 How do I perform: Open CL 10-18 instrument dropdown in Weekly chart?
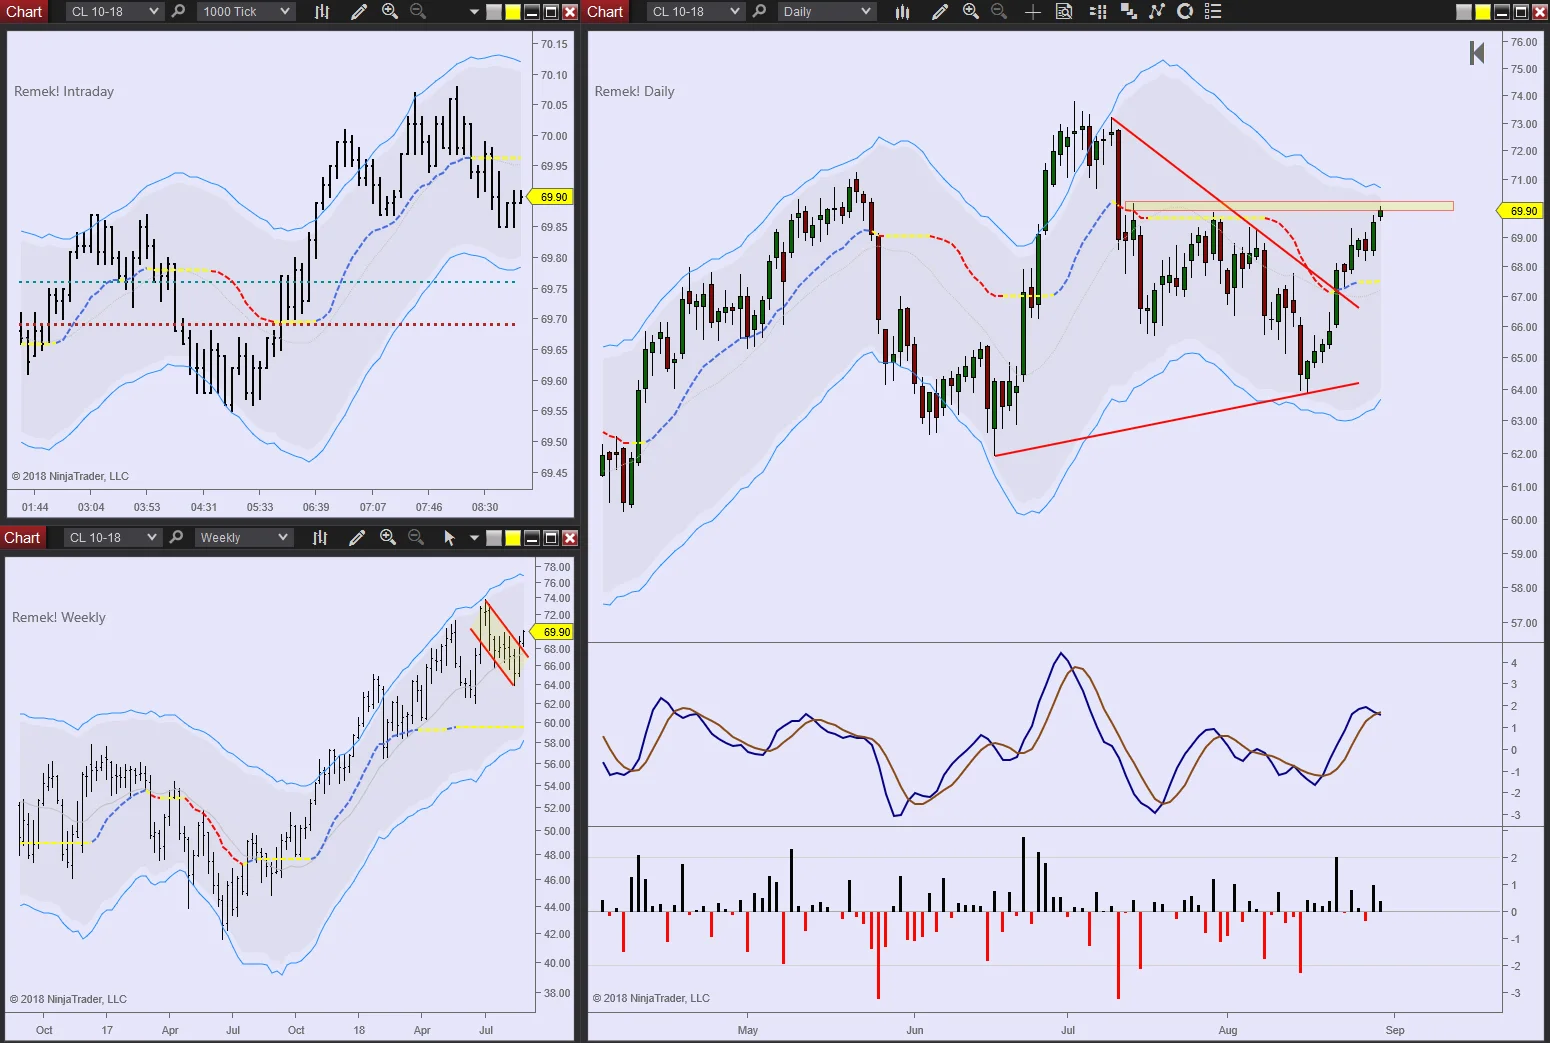tap(112, 538)
